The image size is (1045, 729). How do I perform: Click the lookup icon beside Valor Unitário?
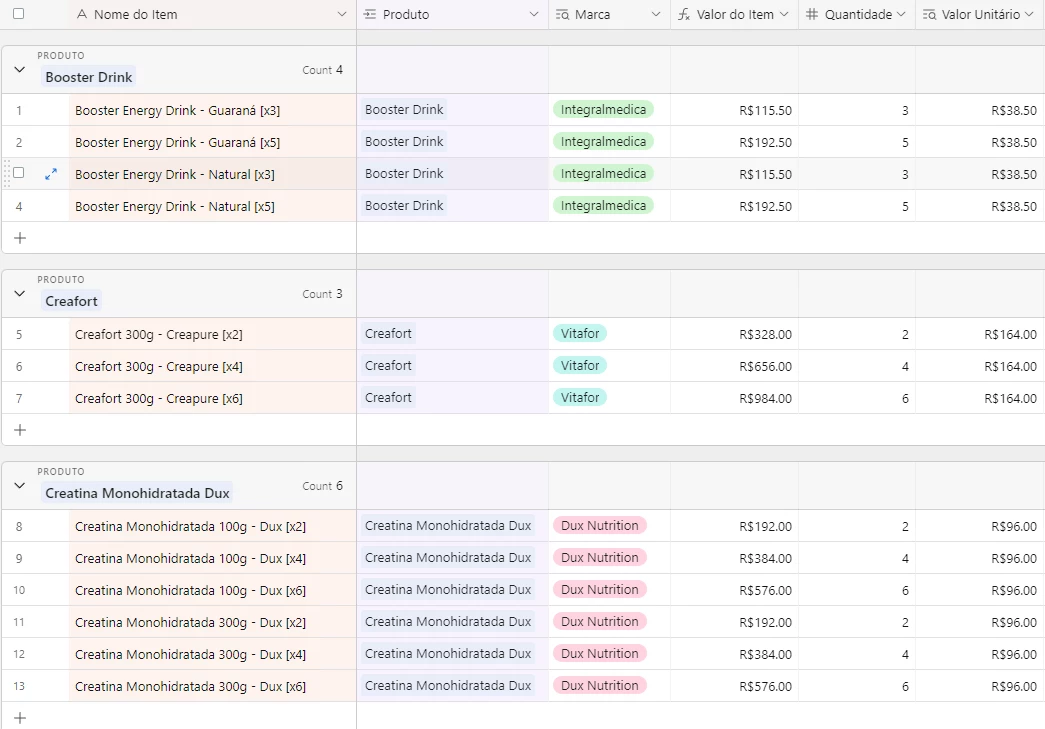[929, 14]
